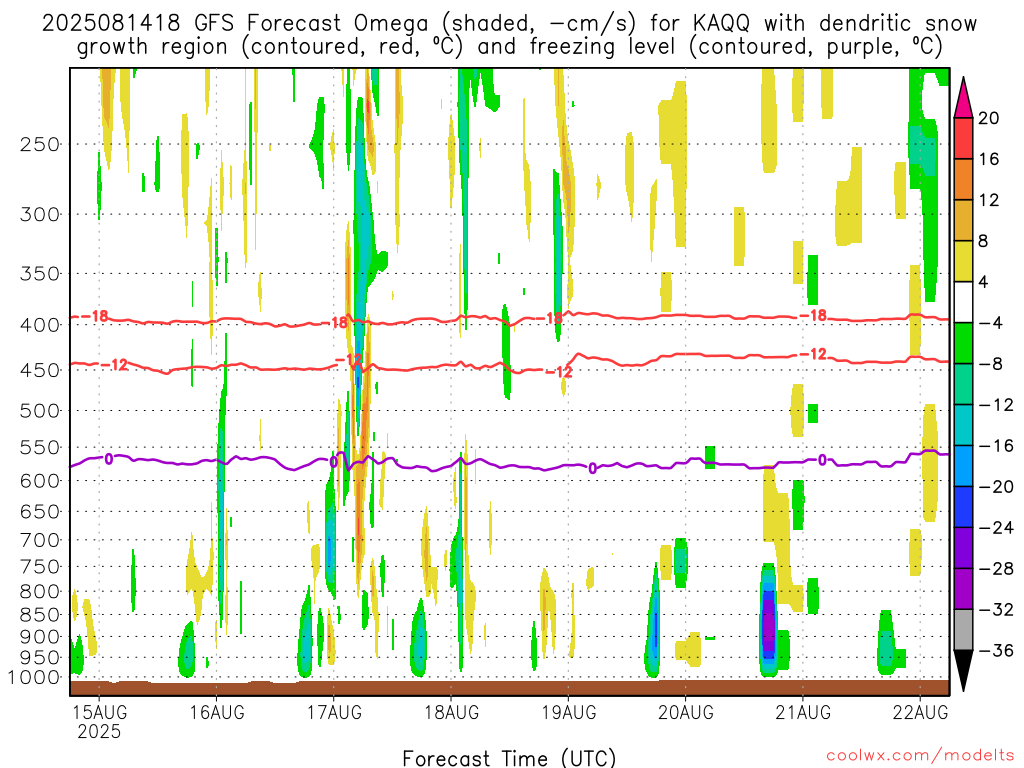Click the red color swatch in the legend
This screenshot has width=1024, height=768.
coord(963,138)
